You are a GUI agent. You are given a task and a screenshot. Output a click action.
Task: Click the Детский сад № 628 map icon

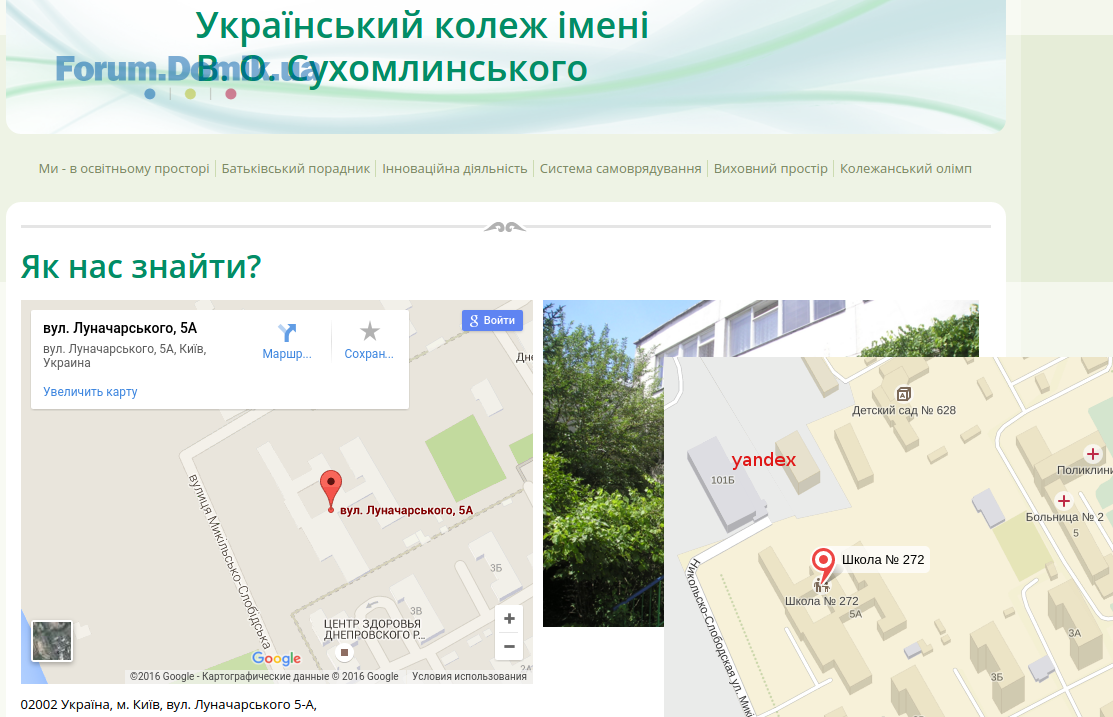tap(904, 394)
